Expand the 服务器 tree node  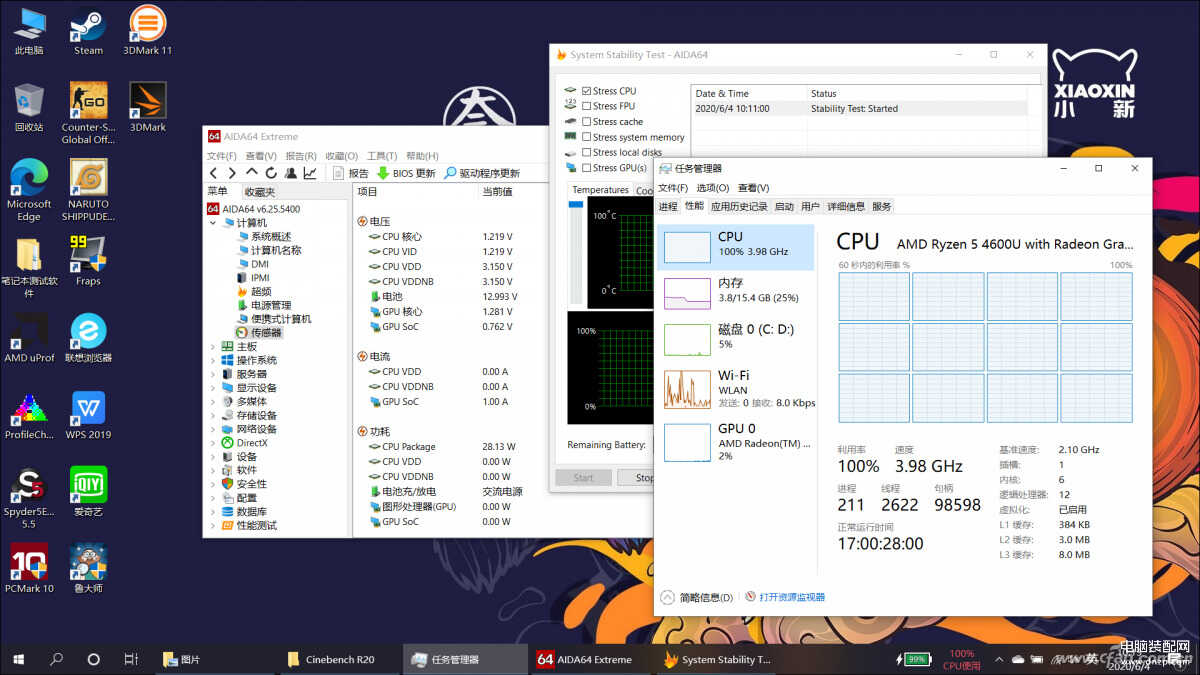click(213, 374)
